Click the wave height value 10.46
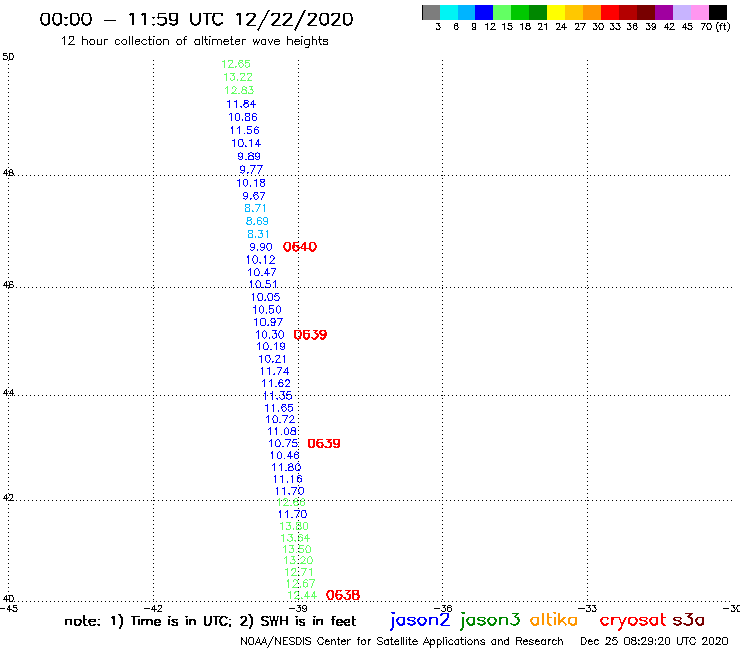This screenshot has height=650, width=740. (x=285, y=456)
